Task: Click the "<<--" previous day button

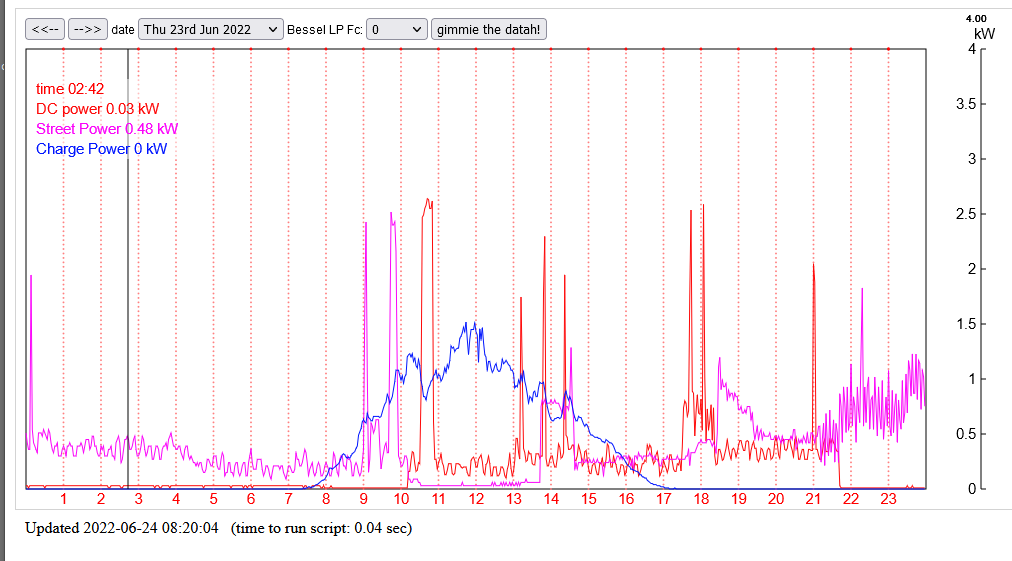Action: 45,29
